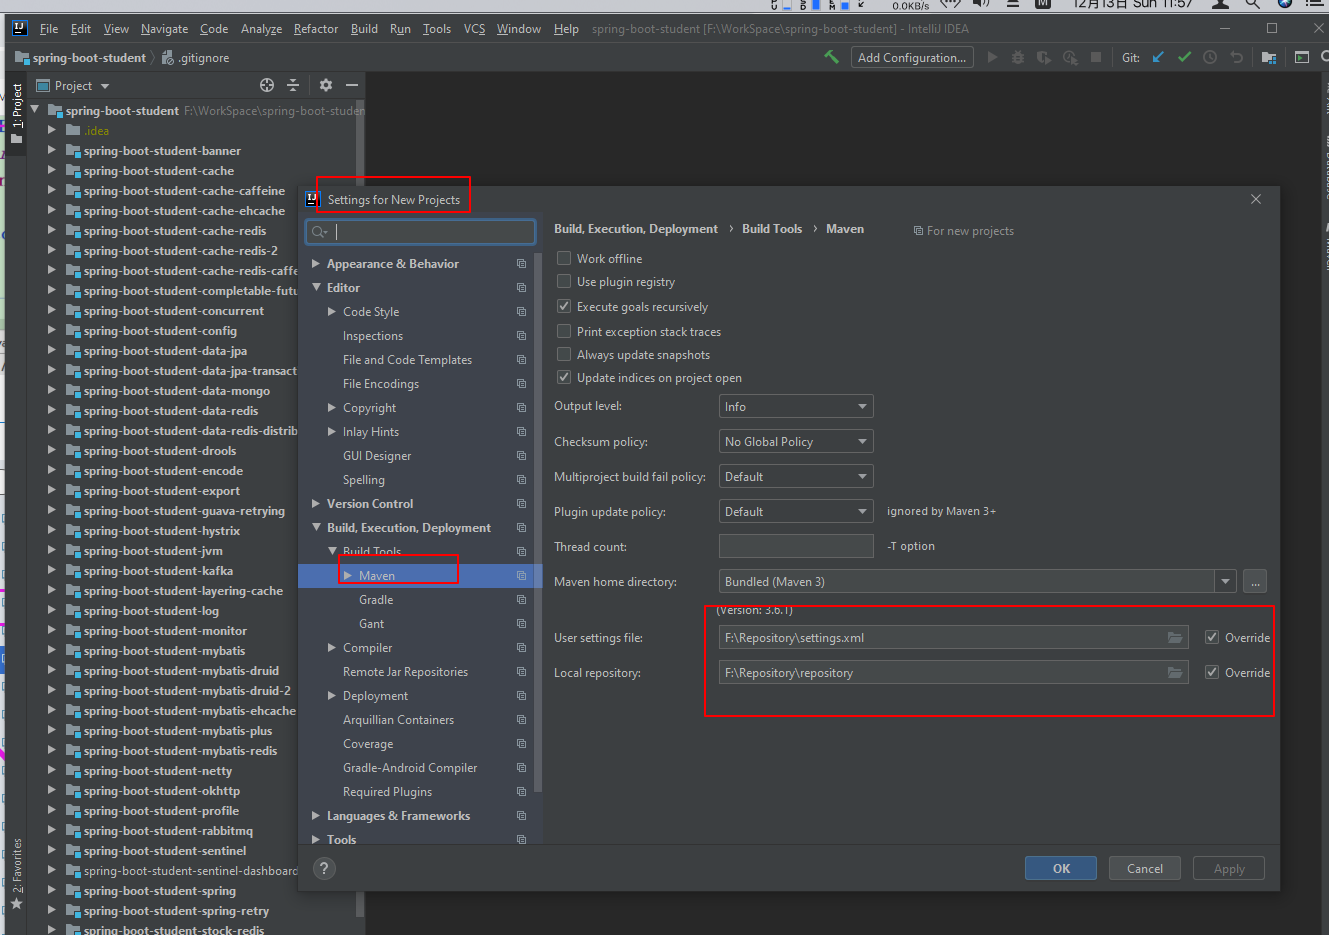Click the VCS history clock icon
This screenshot has width=1329, height=935.
pos(1210,57)
